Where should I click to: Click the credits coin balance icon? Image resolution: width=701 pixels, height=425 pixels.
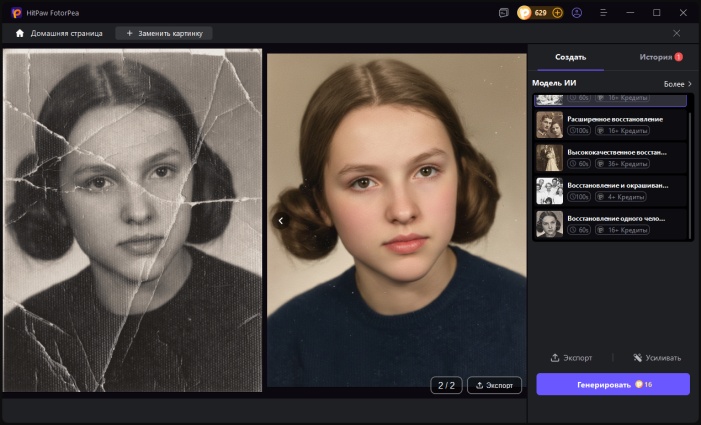(x=526, y=13)
